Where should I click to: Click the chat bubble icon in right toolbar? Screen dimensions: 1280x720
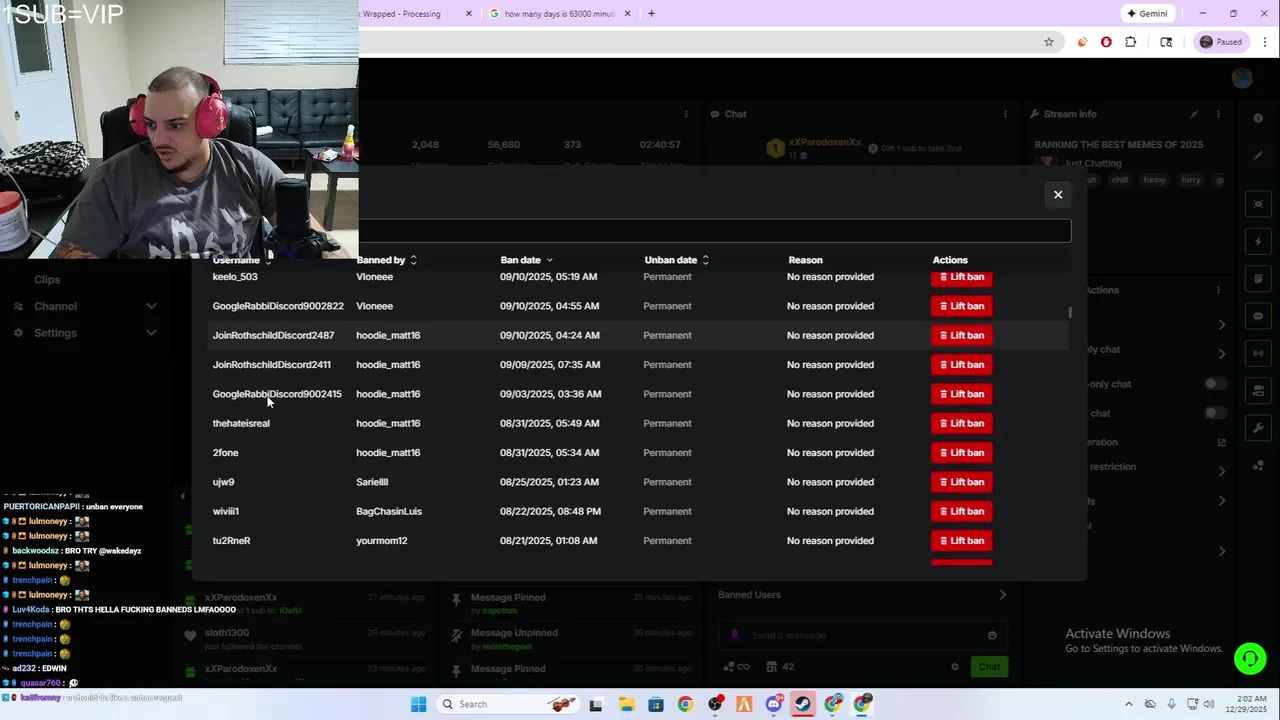pos(1258,316)
